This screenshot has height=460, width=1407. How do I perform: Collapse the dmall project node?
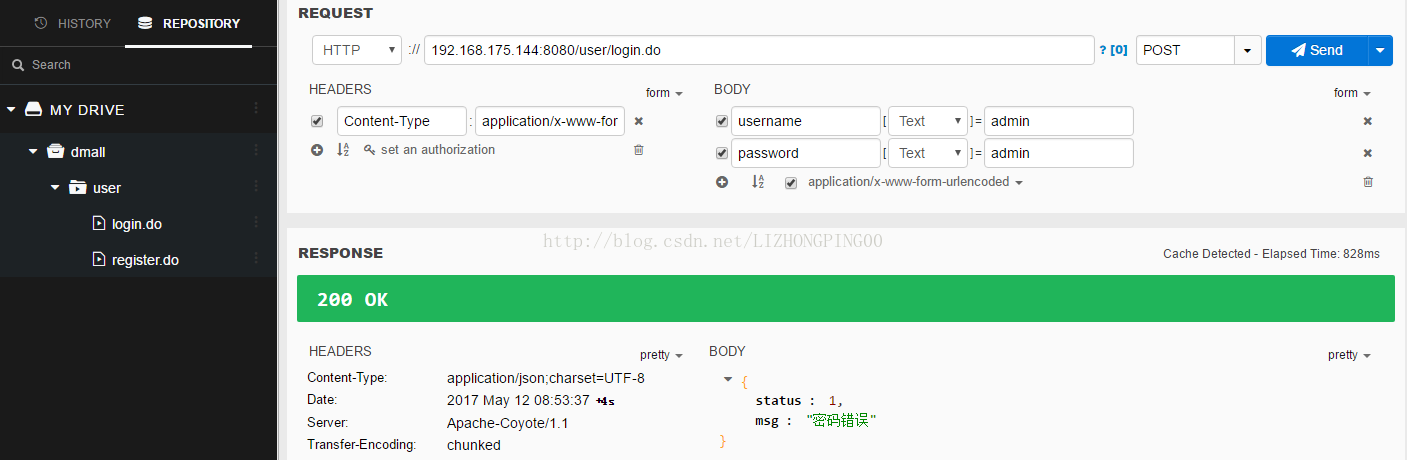(x=33, y=152)
